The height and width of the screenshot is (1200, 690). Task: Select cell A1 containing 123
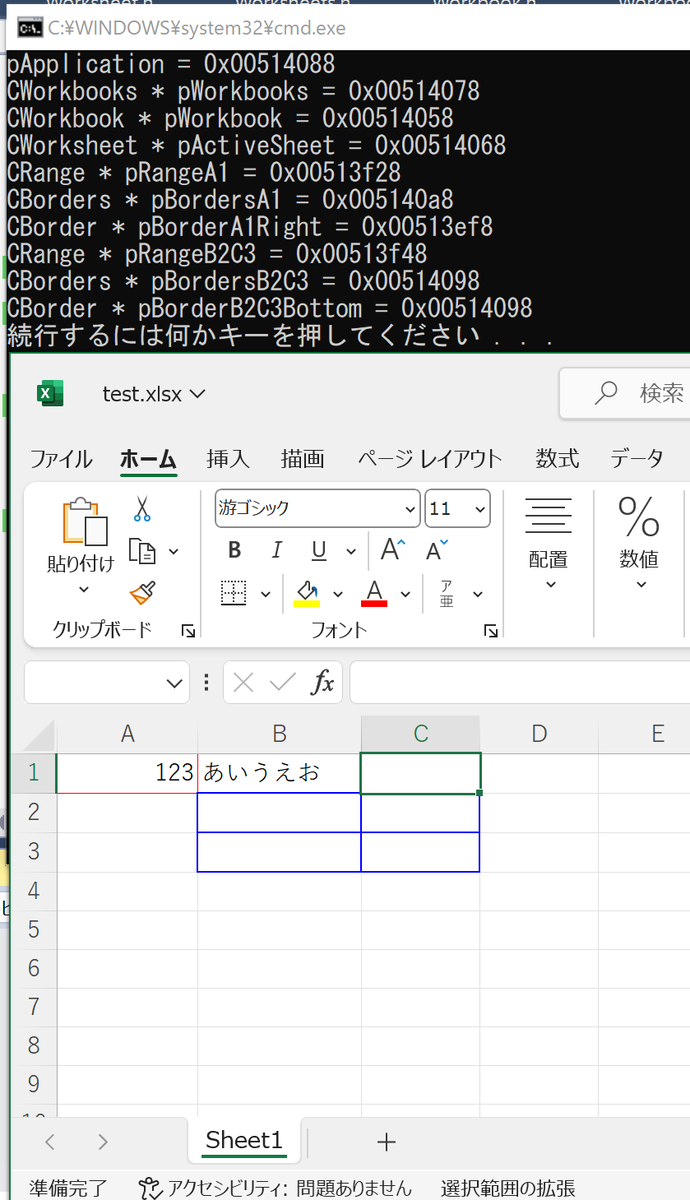[127, 773]
